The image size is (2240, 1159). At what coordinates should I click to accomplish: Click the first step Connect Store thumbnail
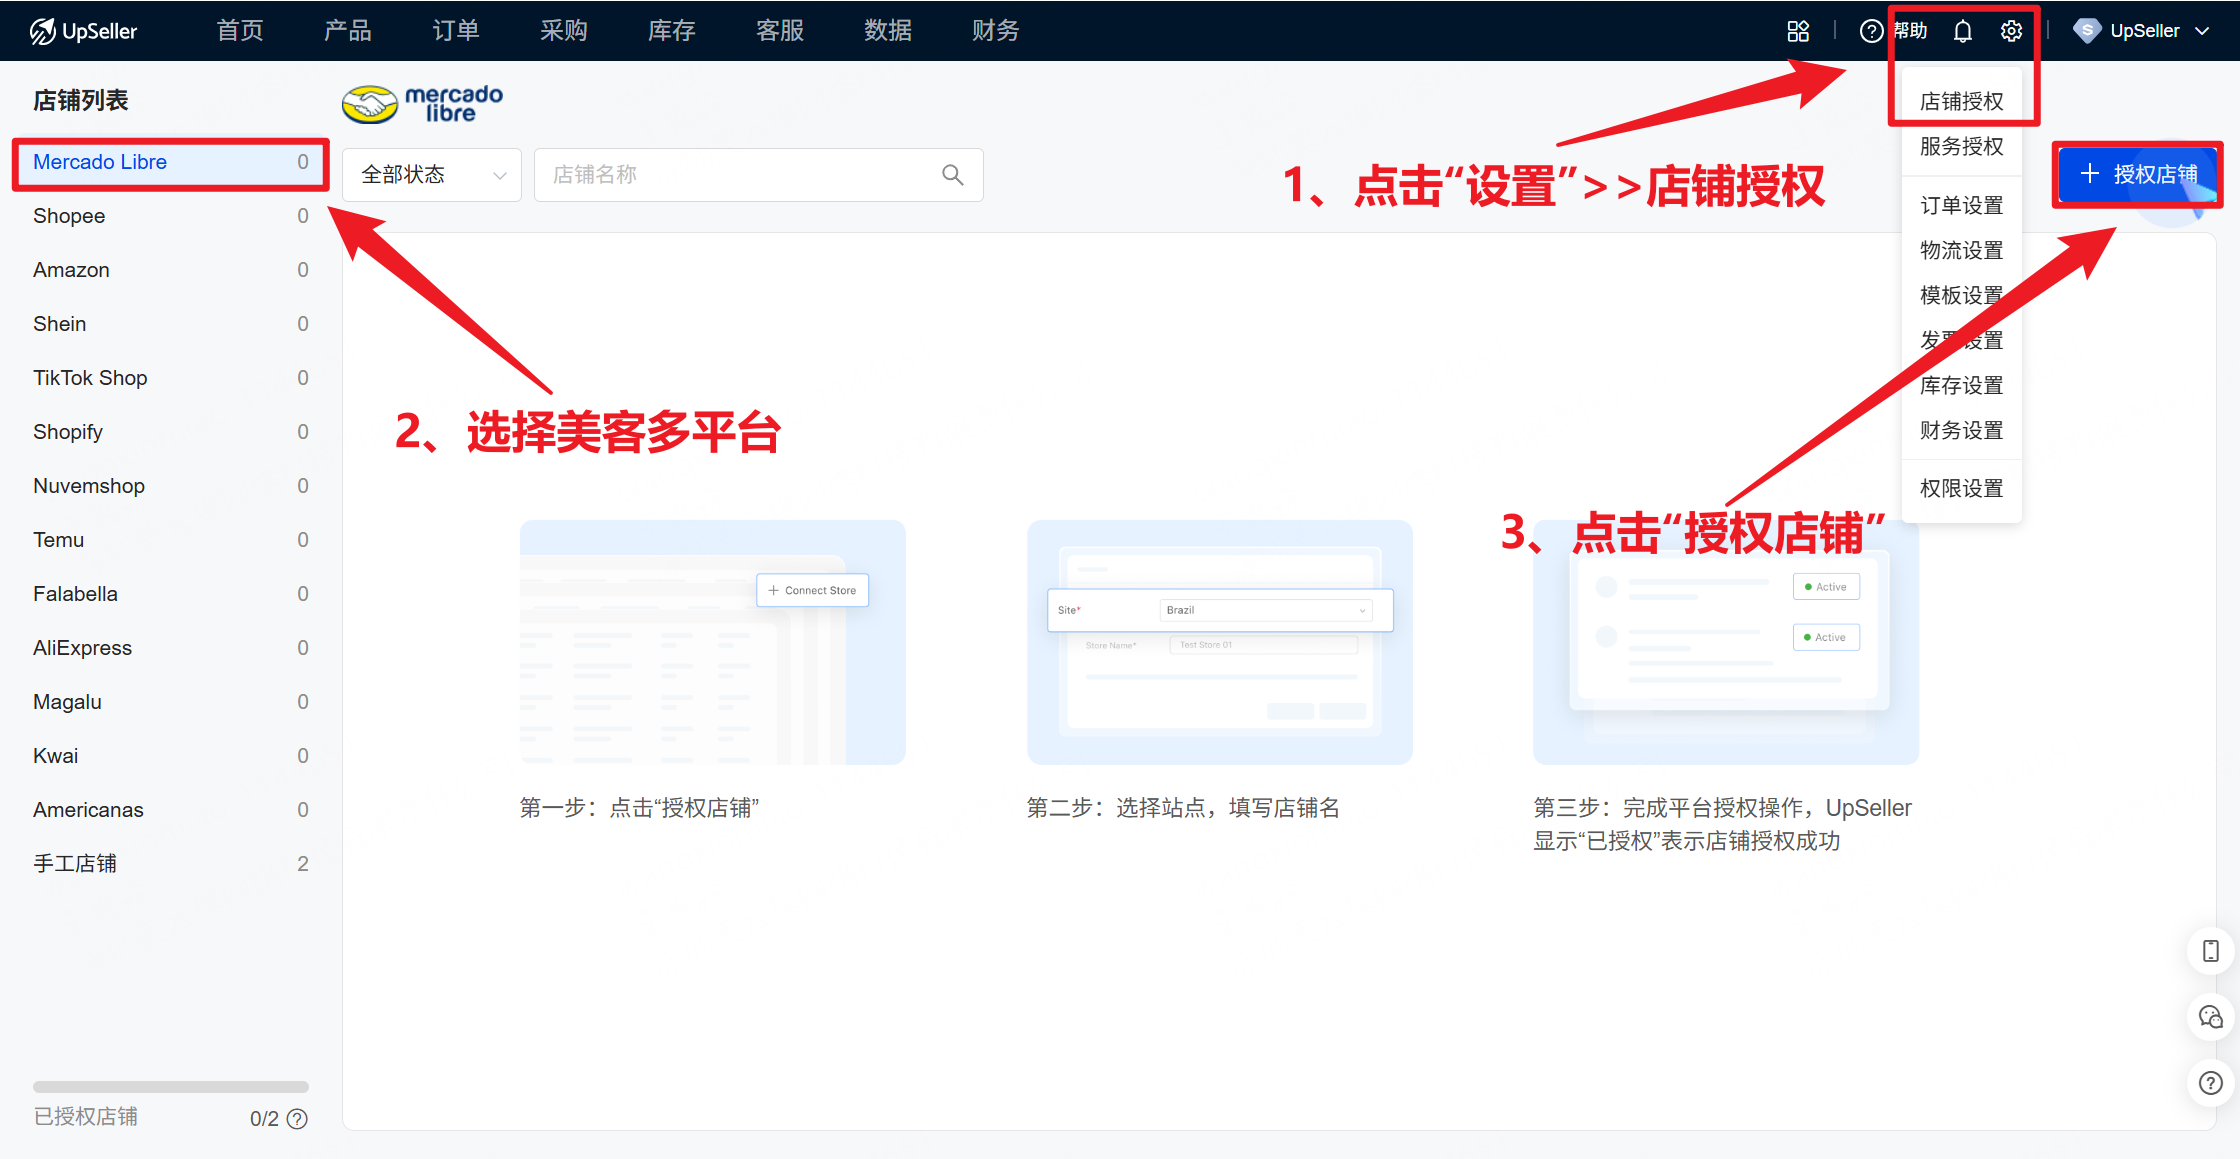712,642
